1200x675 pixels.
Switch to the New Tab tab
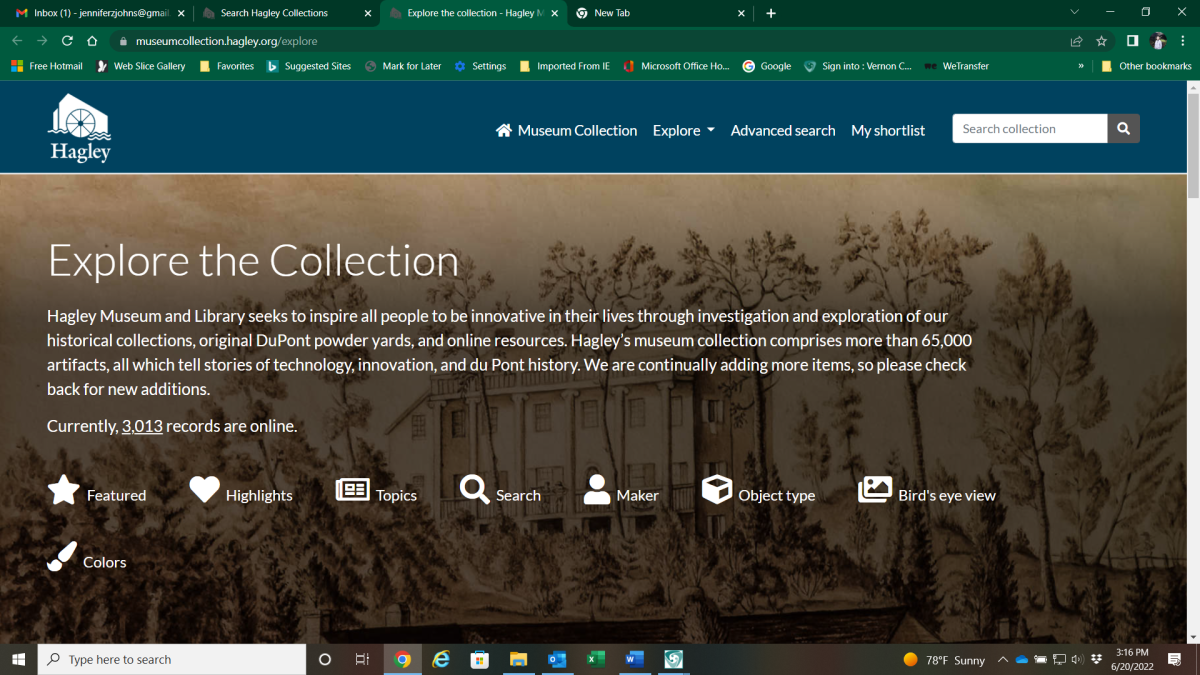660,13
